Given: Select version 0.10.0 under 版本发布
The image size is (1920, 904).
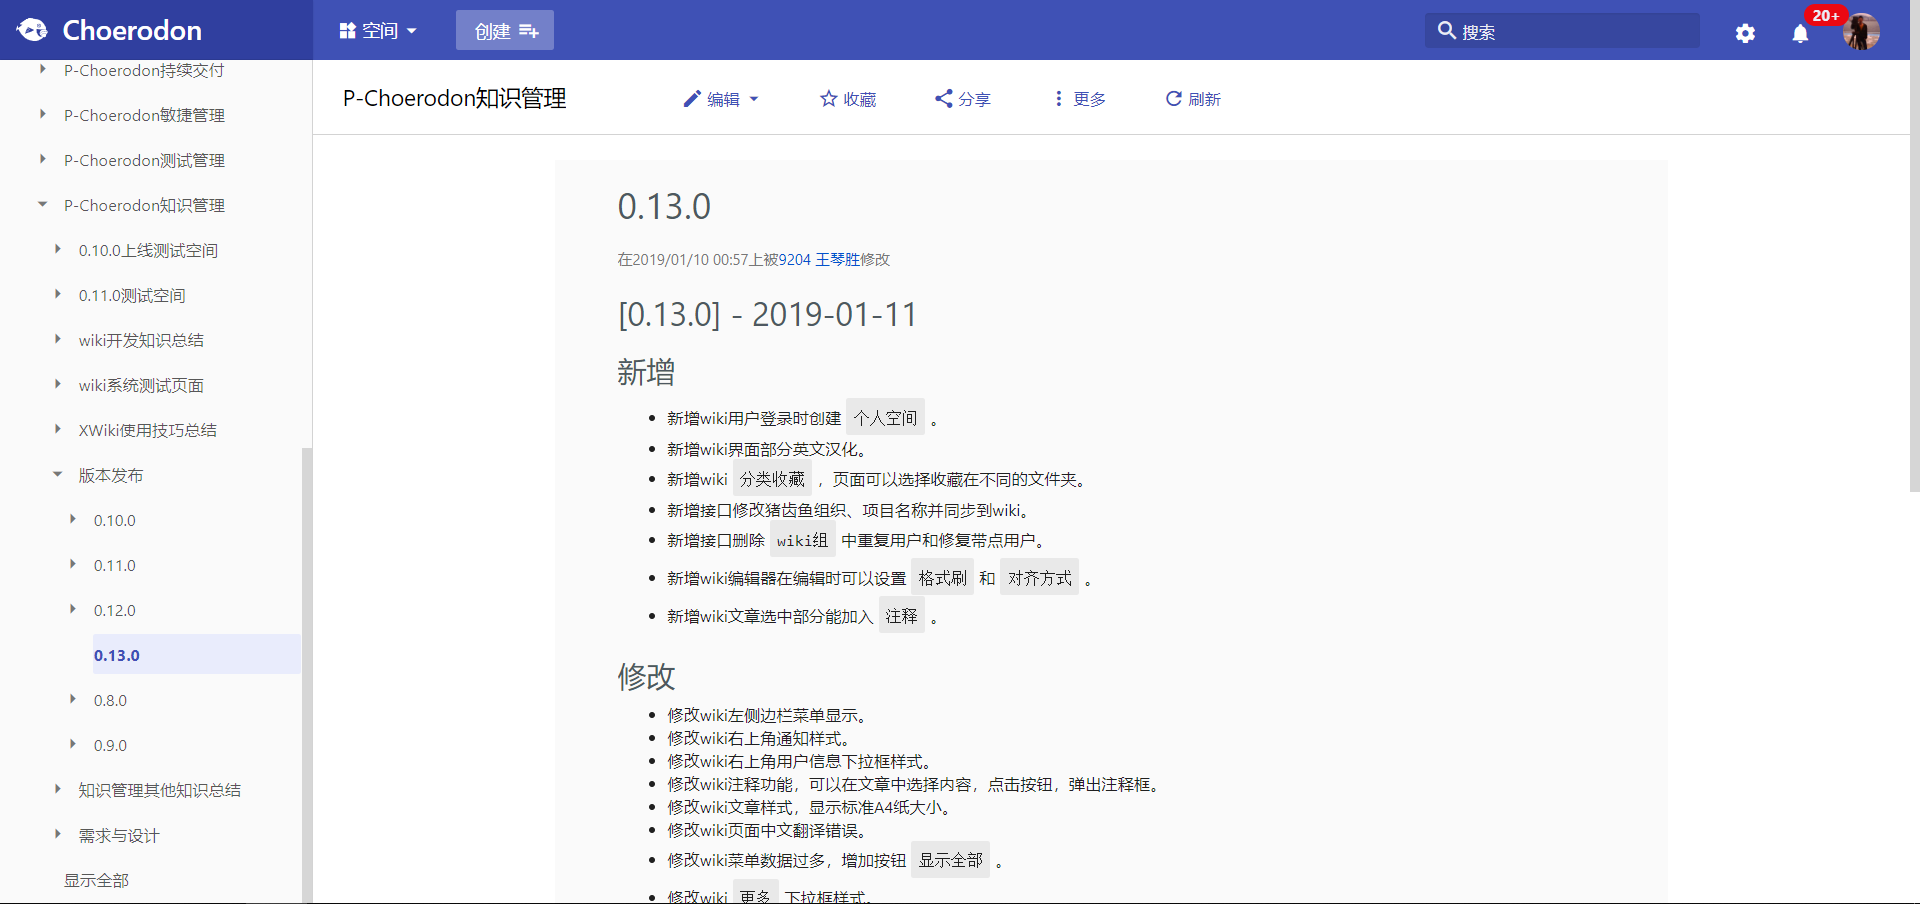Looking at the screenshot, I should [x=115, y=520].
